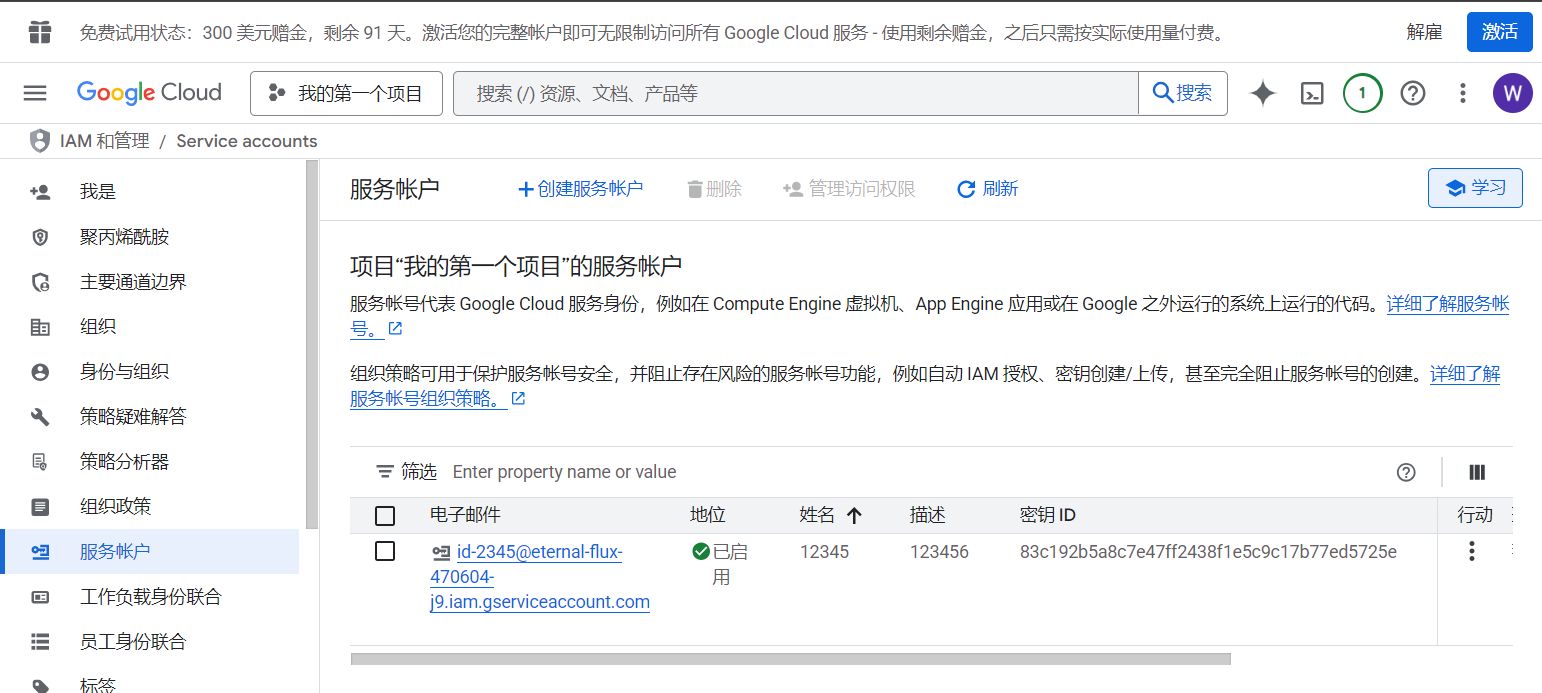1542x693 pixels.
Task: Open the header three-dot settings menu
Action: 1462,93
